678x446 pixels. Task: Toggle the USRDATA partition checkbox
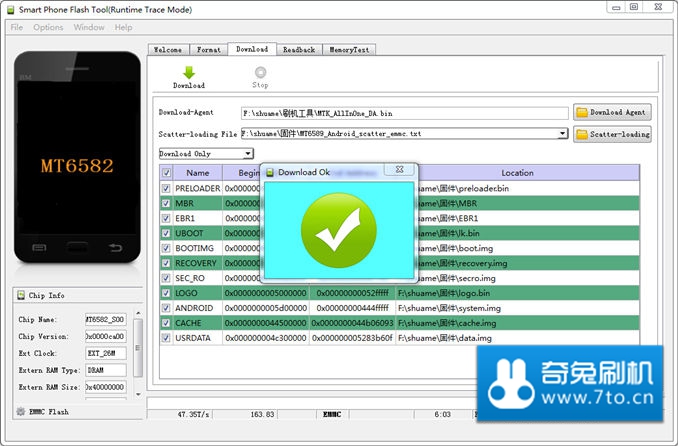[166, 338]
